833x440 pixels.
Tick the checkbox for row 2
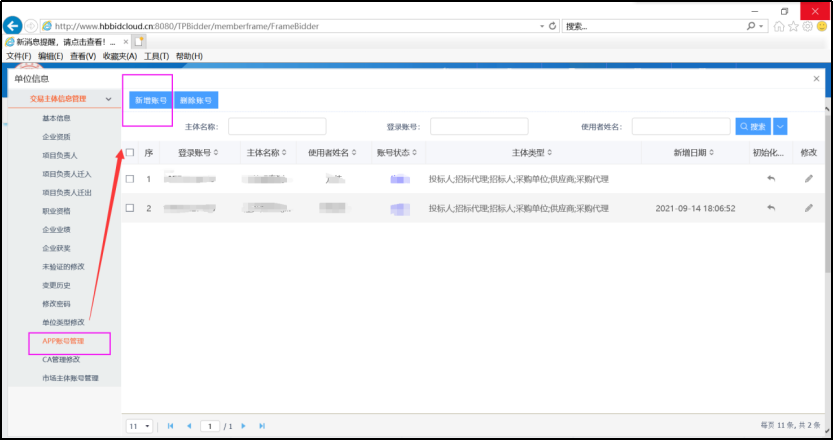tap(130, 208)
